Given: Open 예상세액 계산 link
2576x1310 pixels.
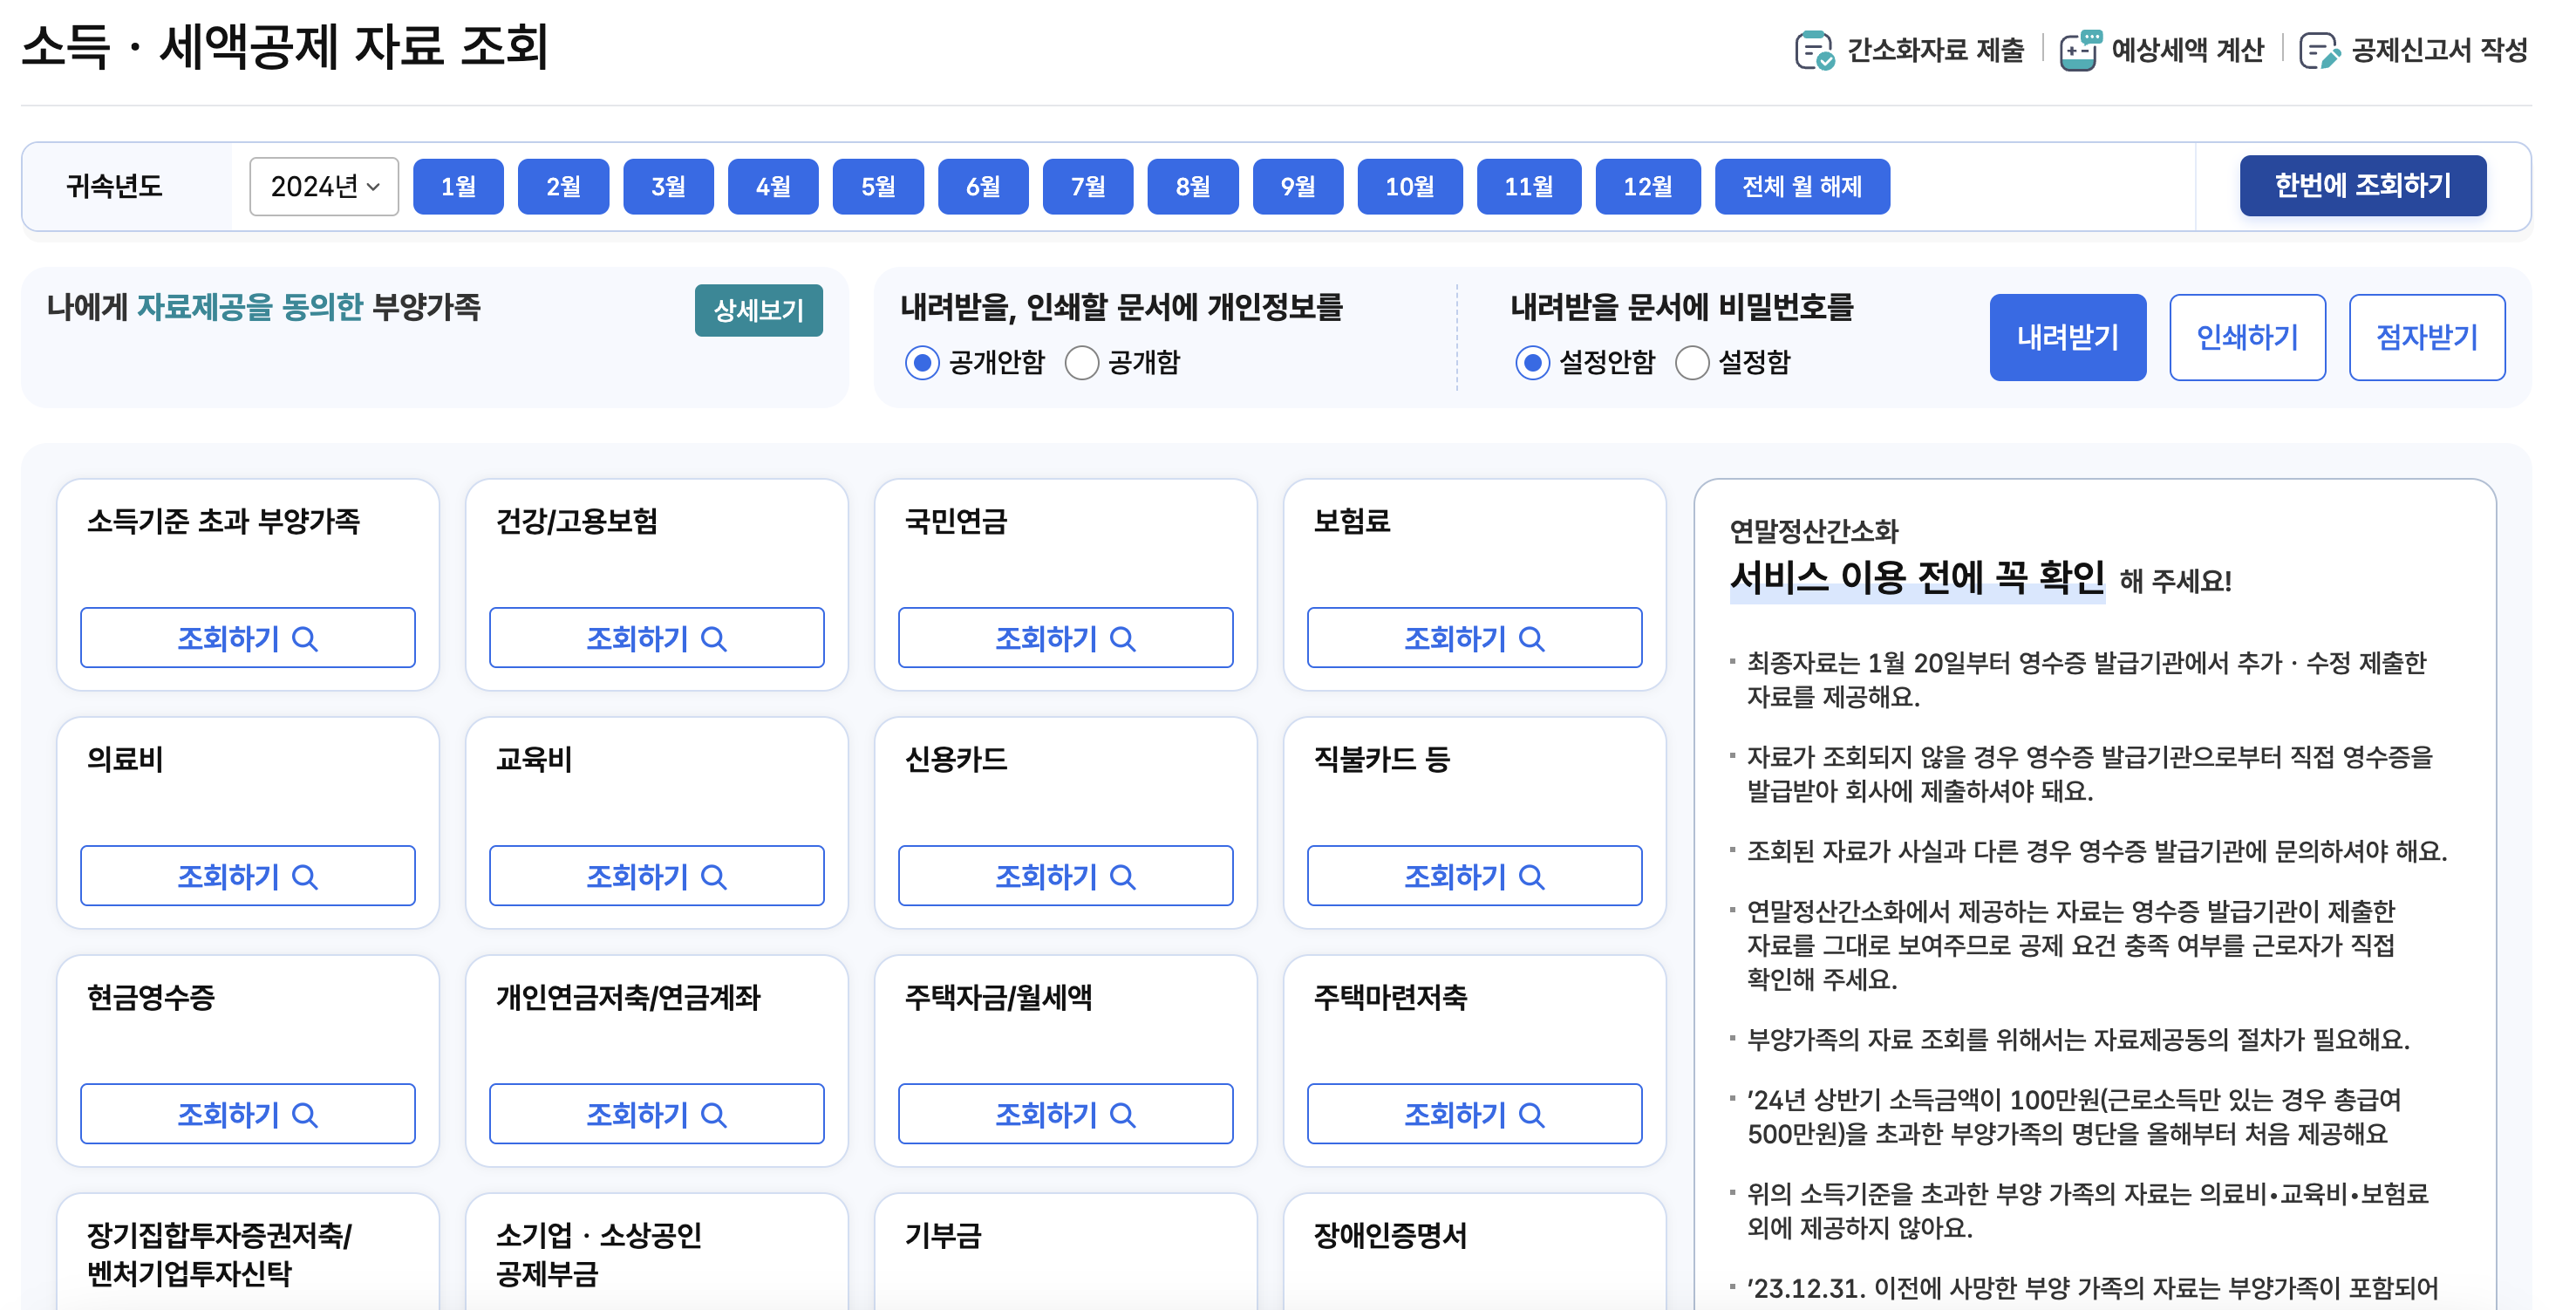Looking at the screenshot, I should tap(2188, 50).
